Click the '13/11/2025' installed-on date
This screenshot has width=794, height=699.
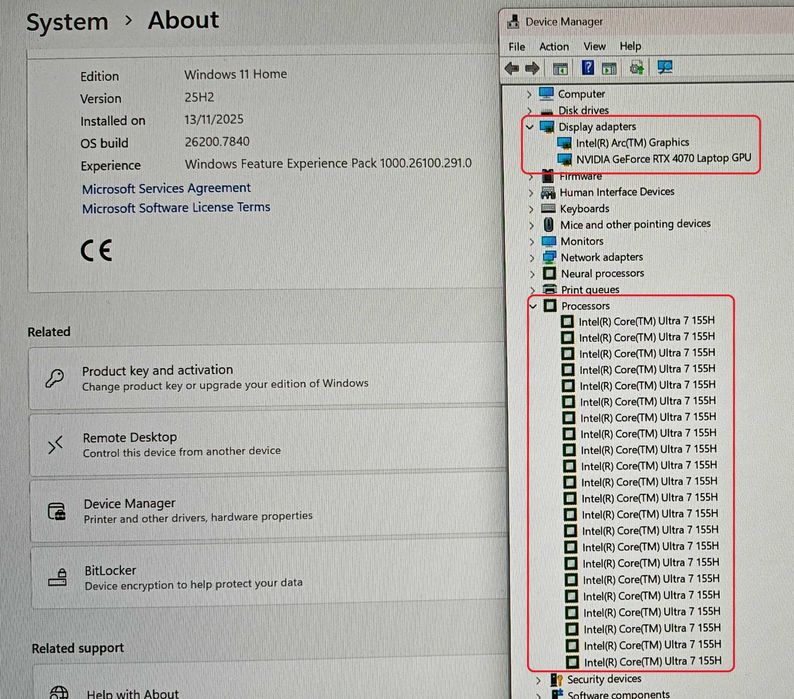coord(214,119)
